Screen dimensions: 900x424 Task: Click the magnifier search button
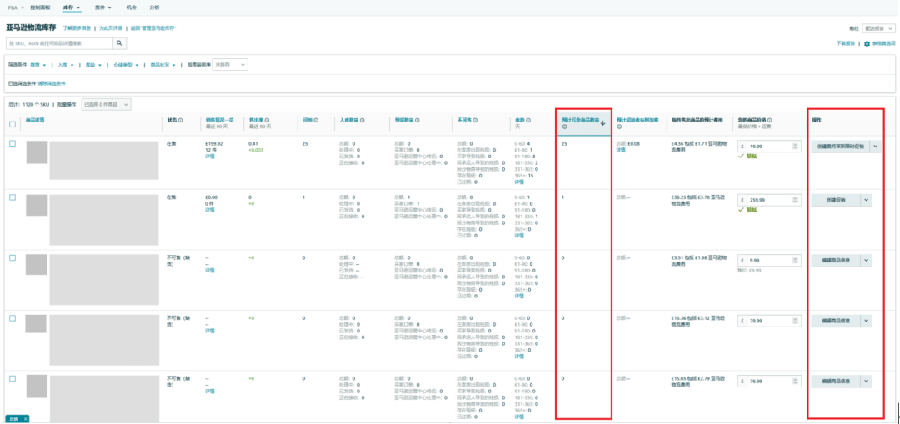click(x=119, y=43)
